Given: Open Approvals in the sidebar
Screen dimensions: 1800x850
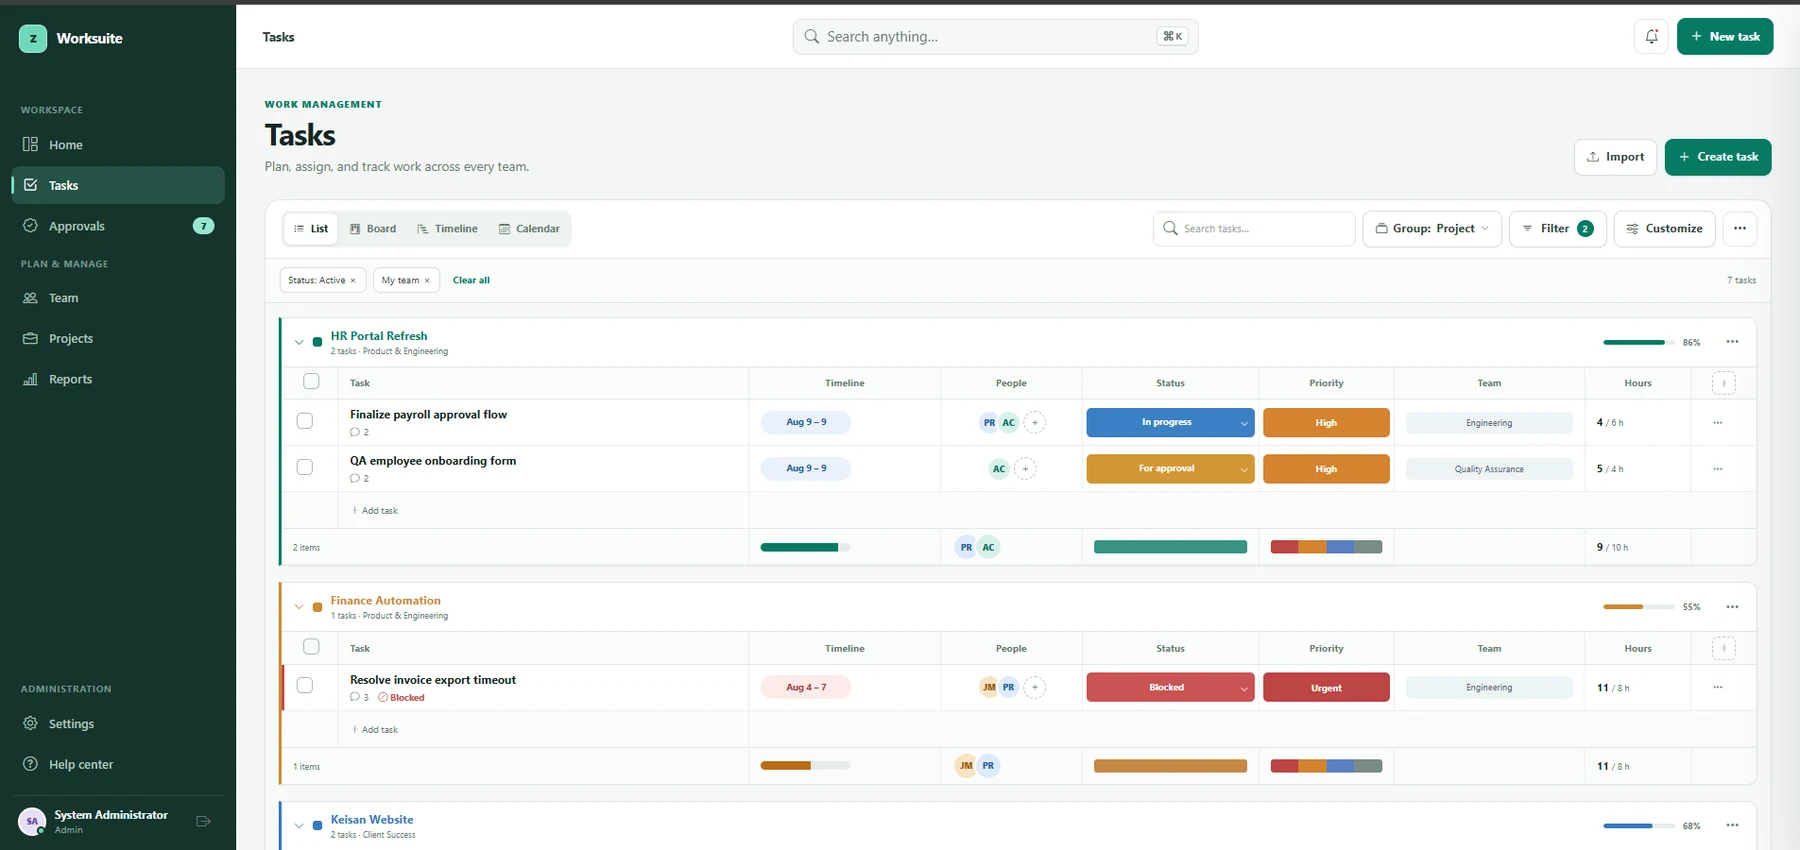Looking at the screenshot, I should tap(118, 226).
